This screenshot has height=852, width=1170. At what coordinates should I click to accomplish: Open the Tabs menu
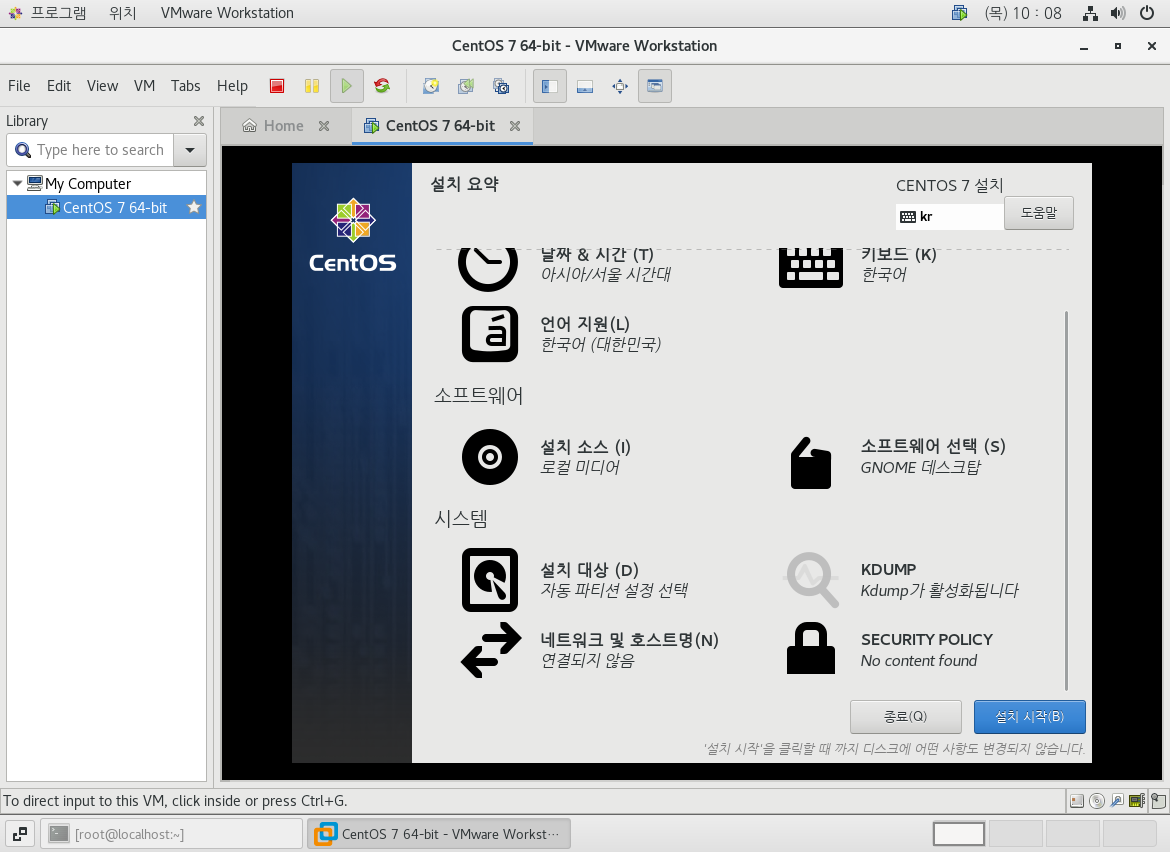[x=186, y=86]
